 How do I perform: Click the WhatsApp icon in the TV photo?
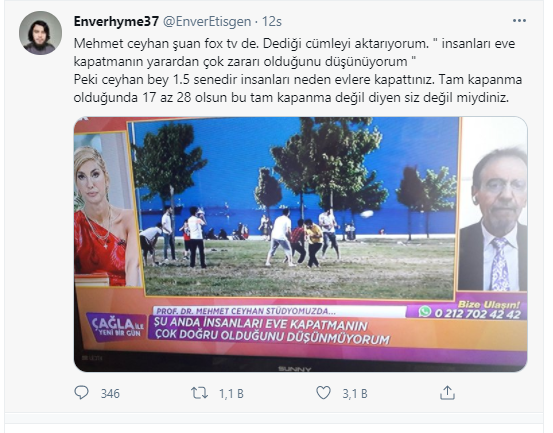(425, 312)
